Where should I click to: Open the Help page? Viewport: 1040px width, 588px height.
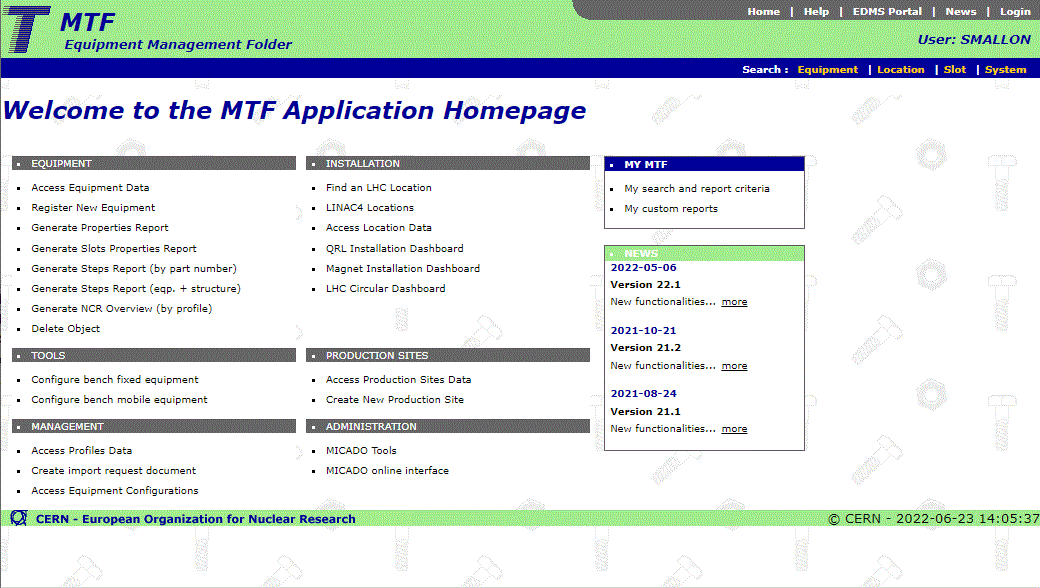coord(816,11)
